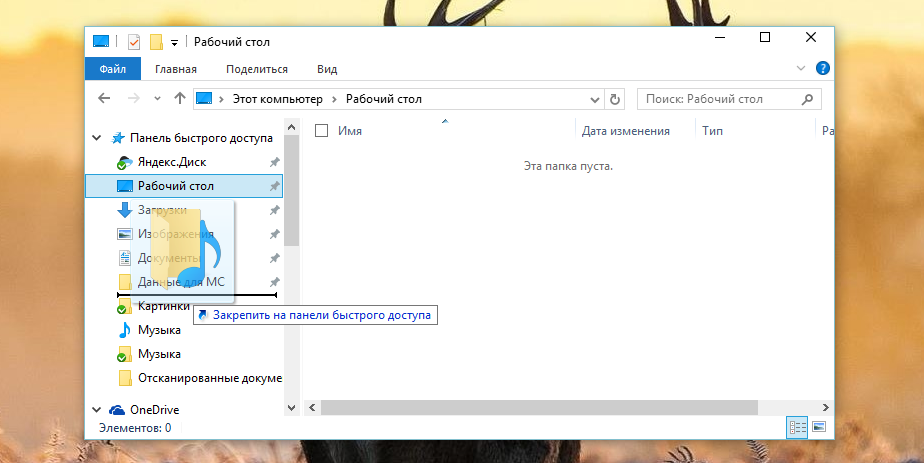The height and width of the screenshot is (463, 924).
Task: Click the horizontal scrollbar right arrow
Action: pyautogui.click(x=825, y=408)
